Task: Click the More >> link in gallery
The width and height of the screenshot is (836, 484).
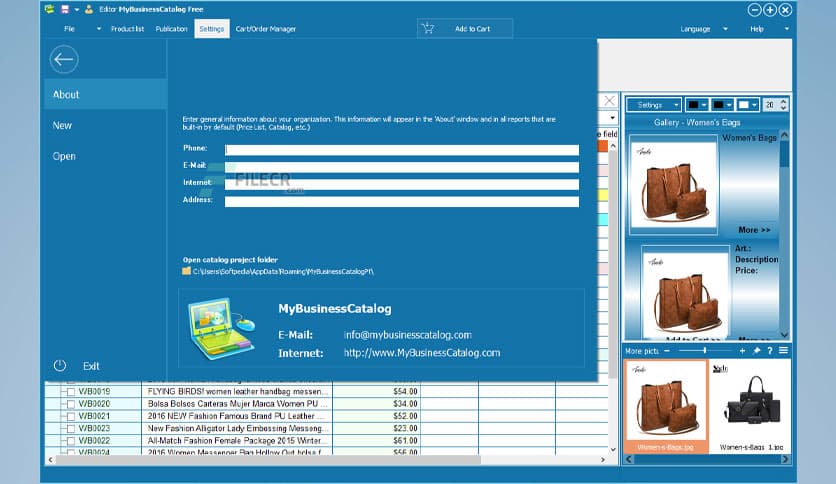Action: (x=754, y=230)
